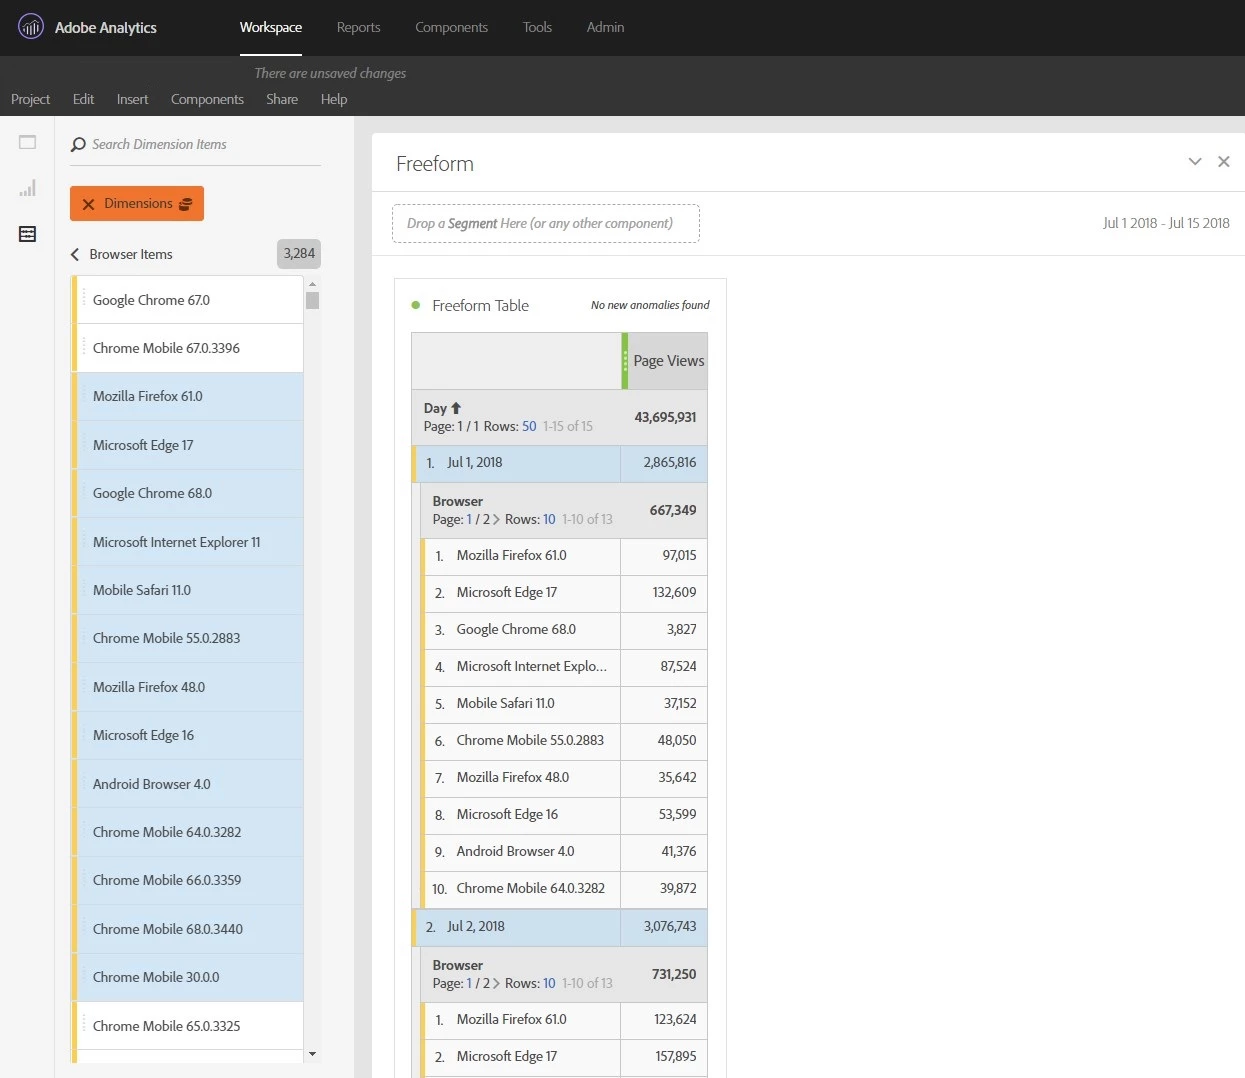Viewport: 1245px width, 1078px height.
Task: Select Chrome Mobile 68.0.3440 list item
Action: coord(187,929)
